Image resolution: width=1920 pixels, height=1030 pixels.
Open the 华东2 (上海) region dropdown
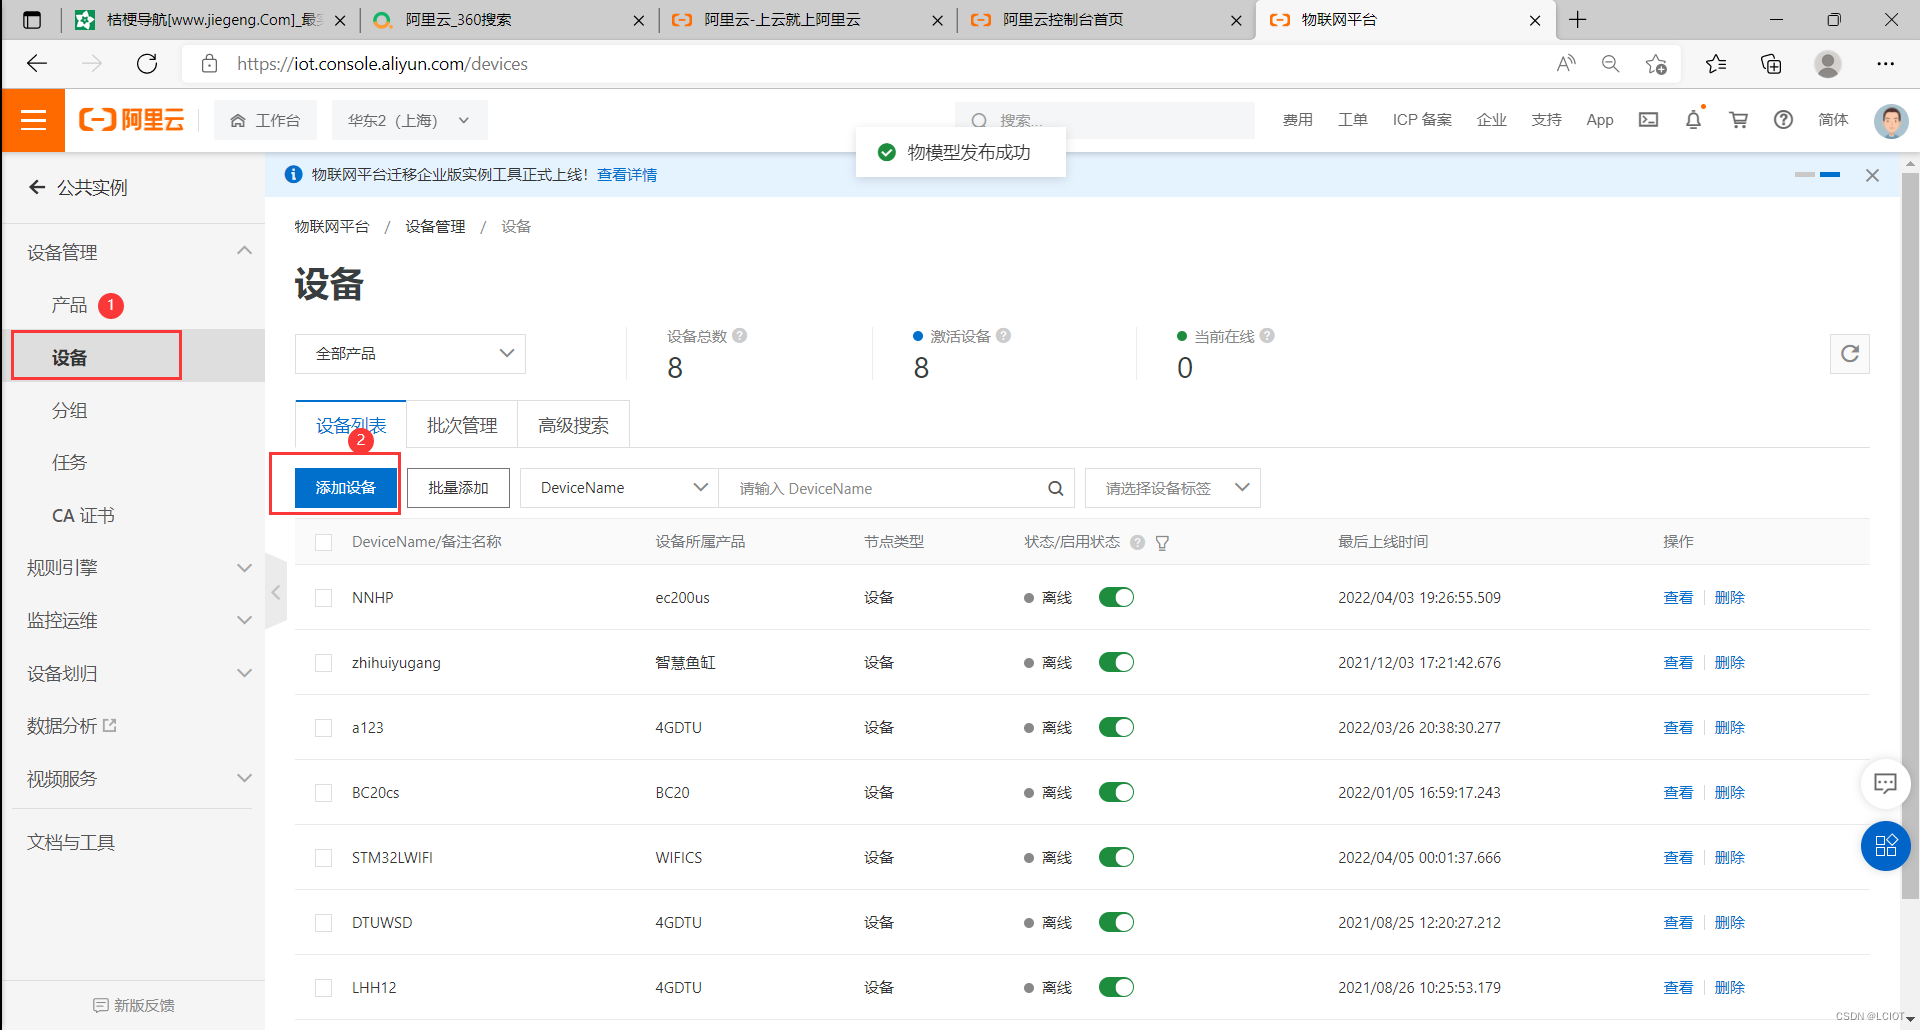(409, 120)
